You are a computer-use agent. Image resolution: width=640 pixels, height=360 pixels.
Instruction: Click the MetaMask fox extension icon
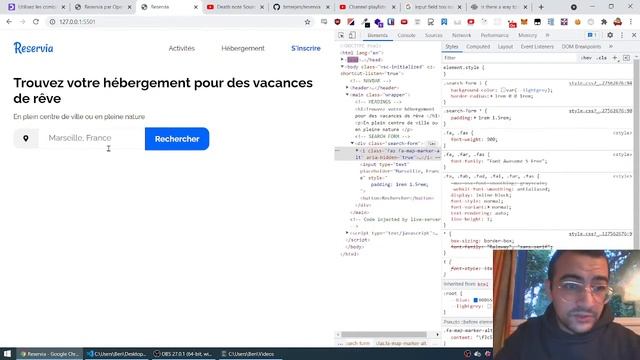(x=524, y=22)
